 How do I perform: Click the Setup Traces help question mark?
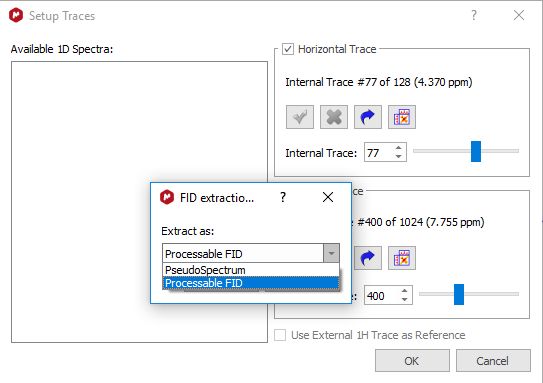pyautogui.click(x=474, y=15)
